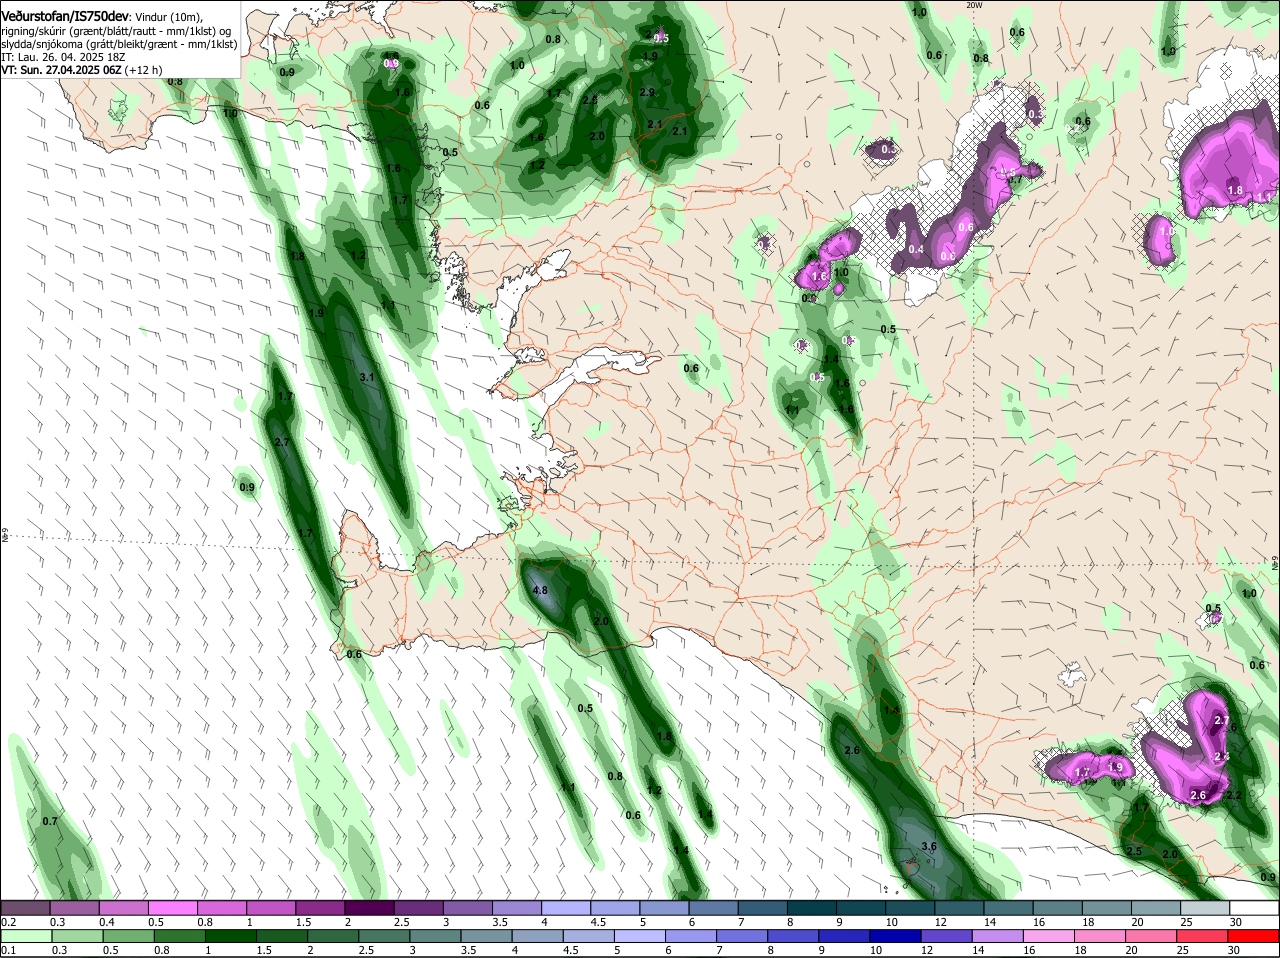Select the 3.5 swatch in upper legend
The height and width of the screenshot is (958, 1280).
point(517,907)
